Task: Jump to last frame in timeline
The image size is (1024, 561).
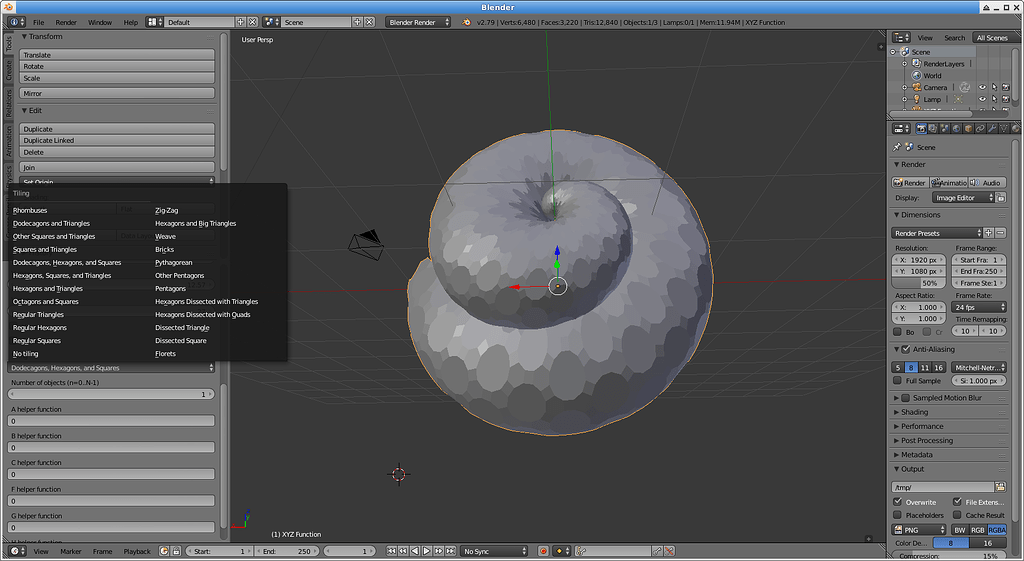Action: [450, 551]
